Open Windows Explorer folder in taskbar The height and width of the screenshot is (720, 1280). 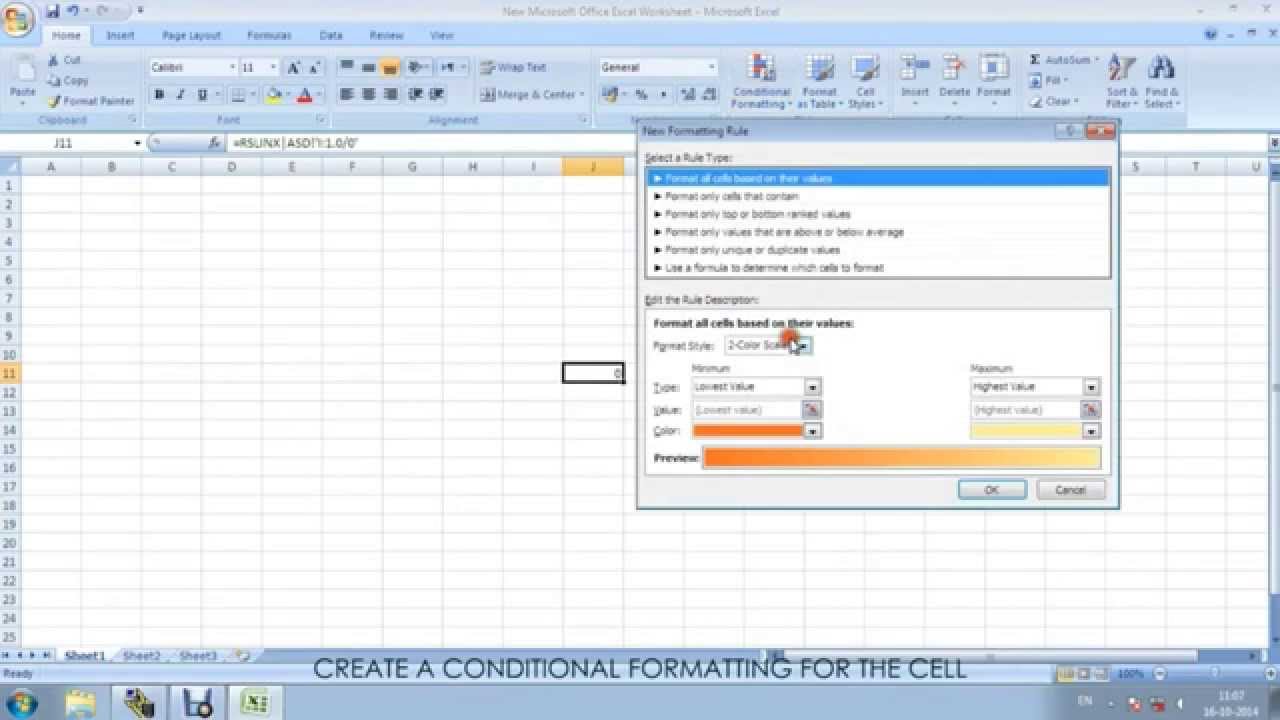point(79,702)
